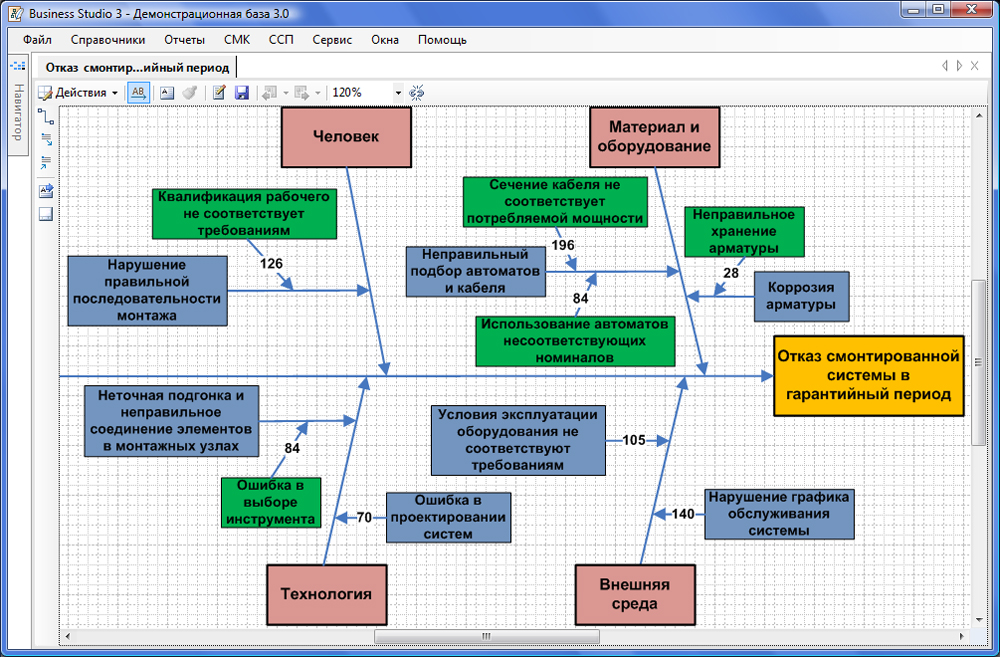The image size is (1000, 657).
Task: Open the Отчеты menu
Action: click(185, 40)
